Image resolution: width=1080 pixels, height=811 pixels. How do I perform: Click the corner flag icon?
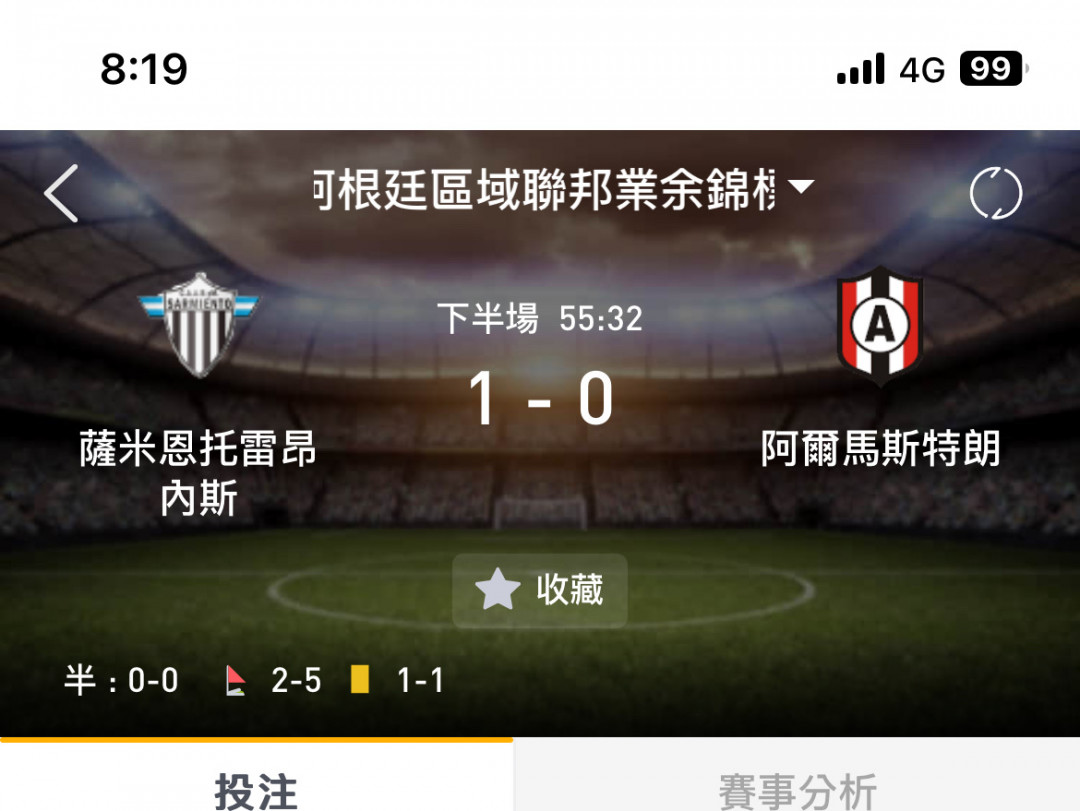(236, 681)
